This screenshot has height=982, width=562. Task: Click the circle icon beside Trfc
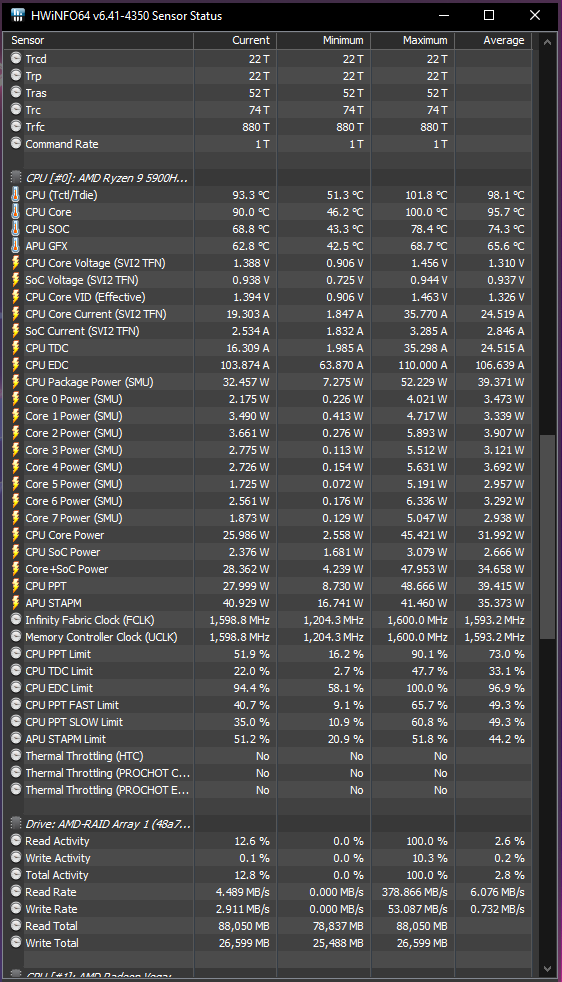16,127
